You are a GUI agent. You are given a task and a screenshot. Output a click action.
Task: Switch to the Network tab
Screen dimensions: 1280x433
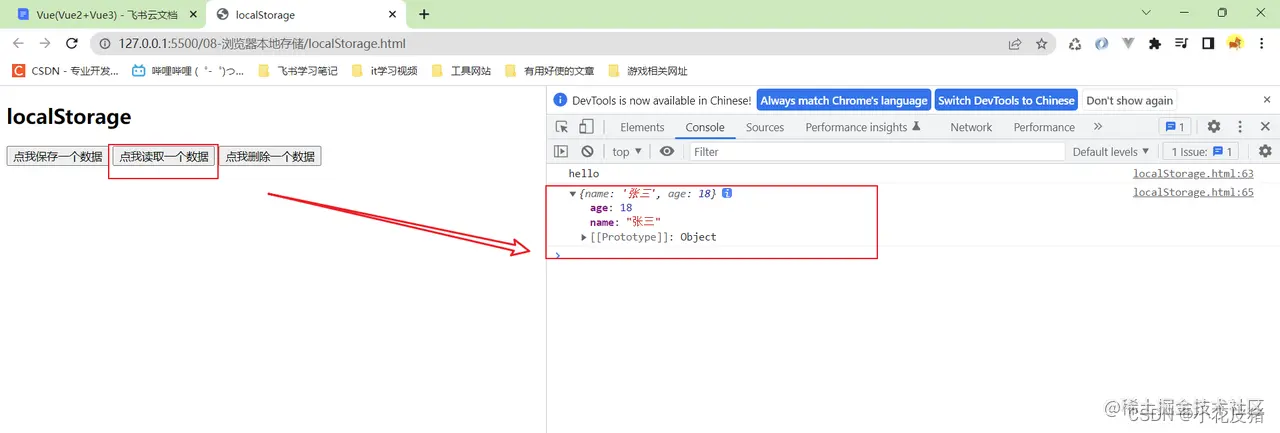971,127
